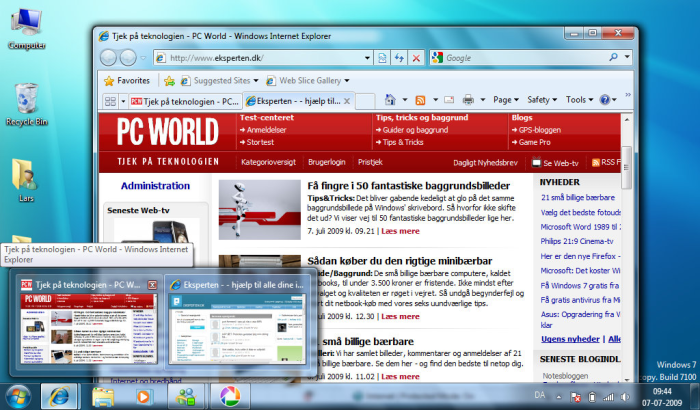Show hidden tray icons arrow

[558, 397]
